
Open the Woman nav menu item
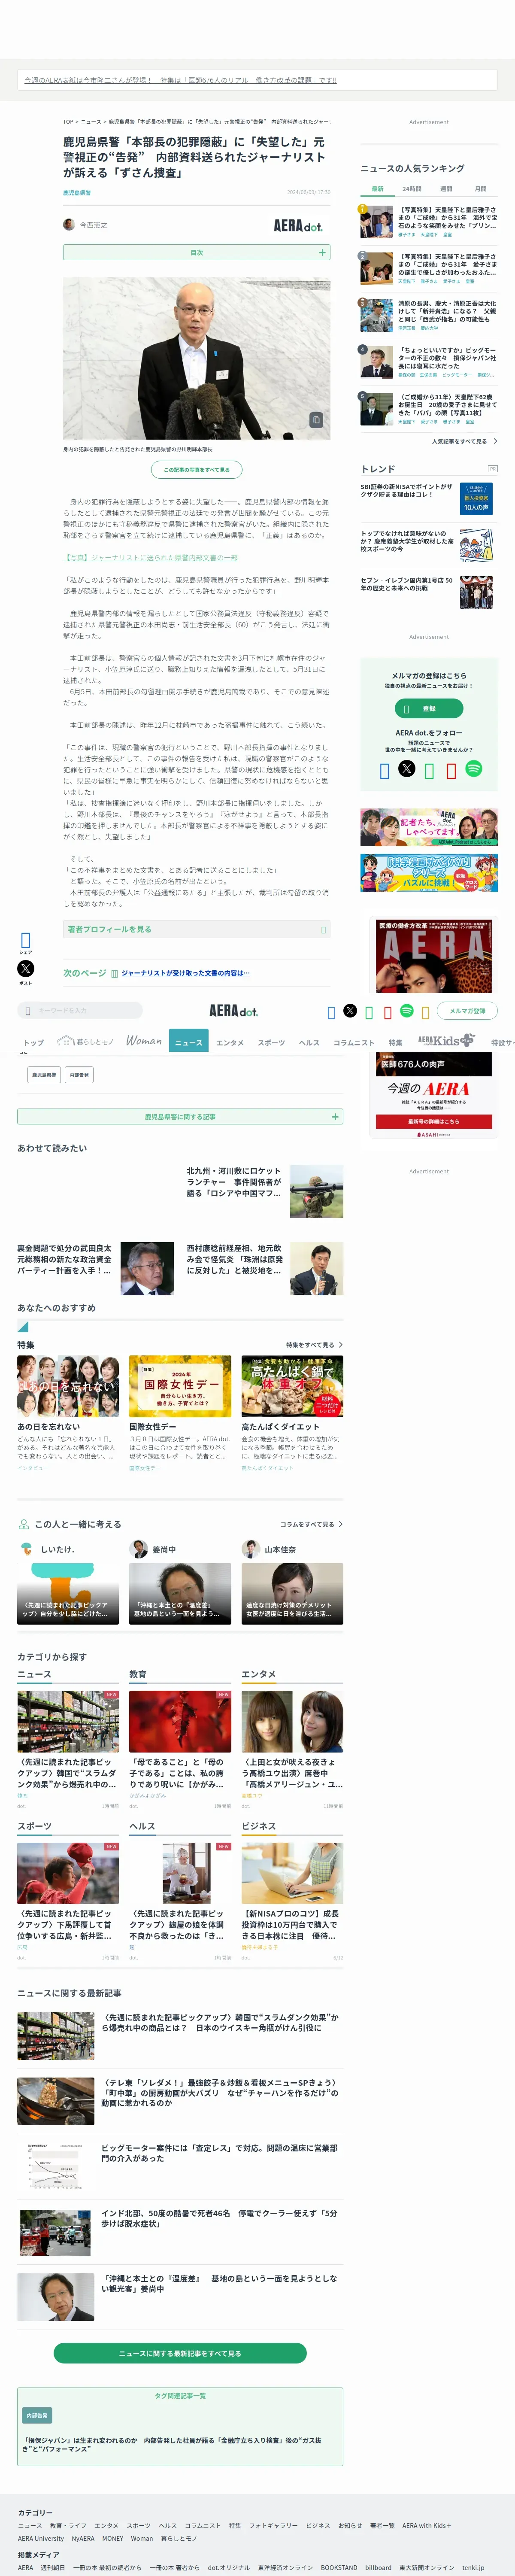(144, 1041)
